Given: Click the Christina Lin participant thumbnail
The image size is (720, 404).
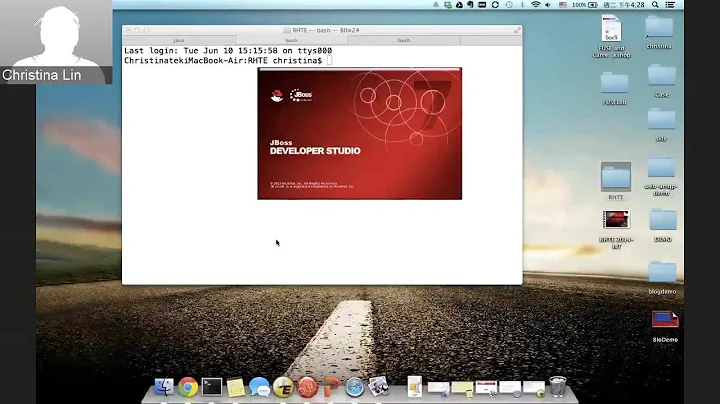Looking at the screenshot, I should (x=56, y=42).
